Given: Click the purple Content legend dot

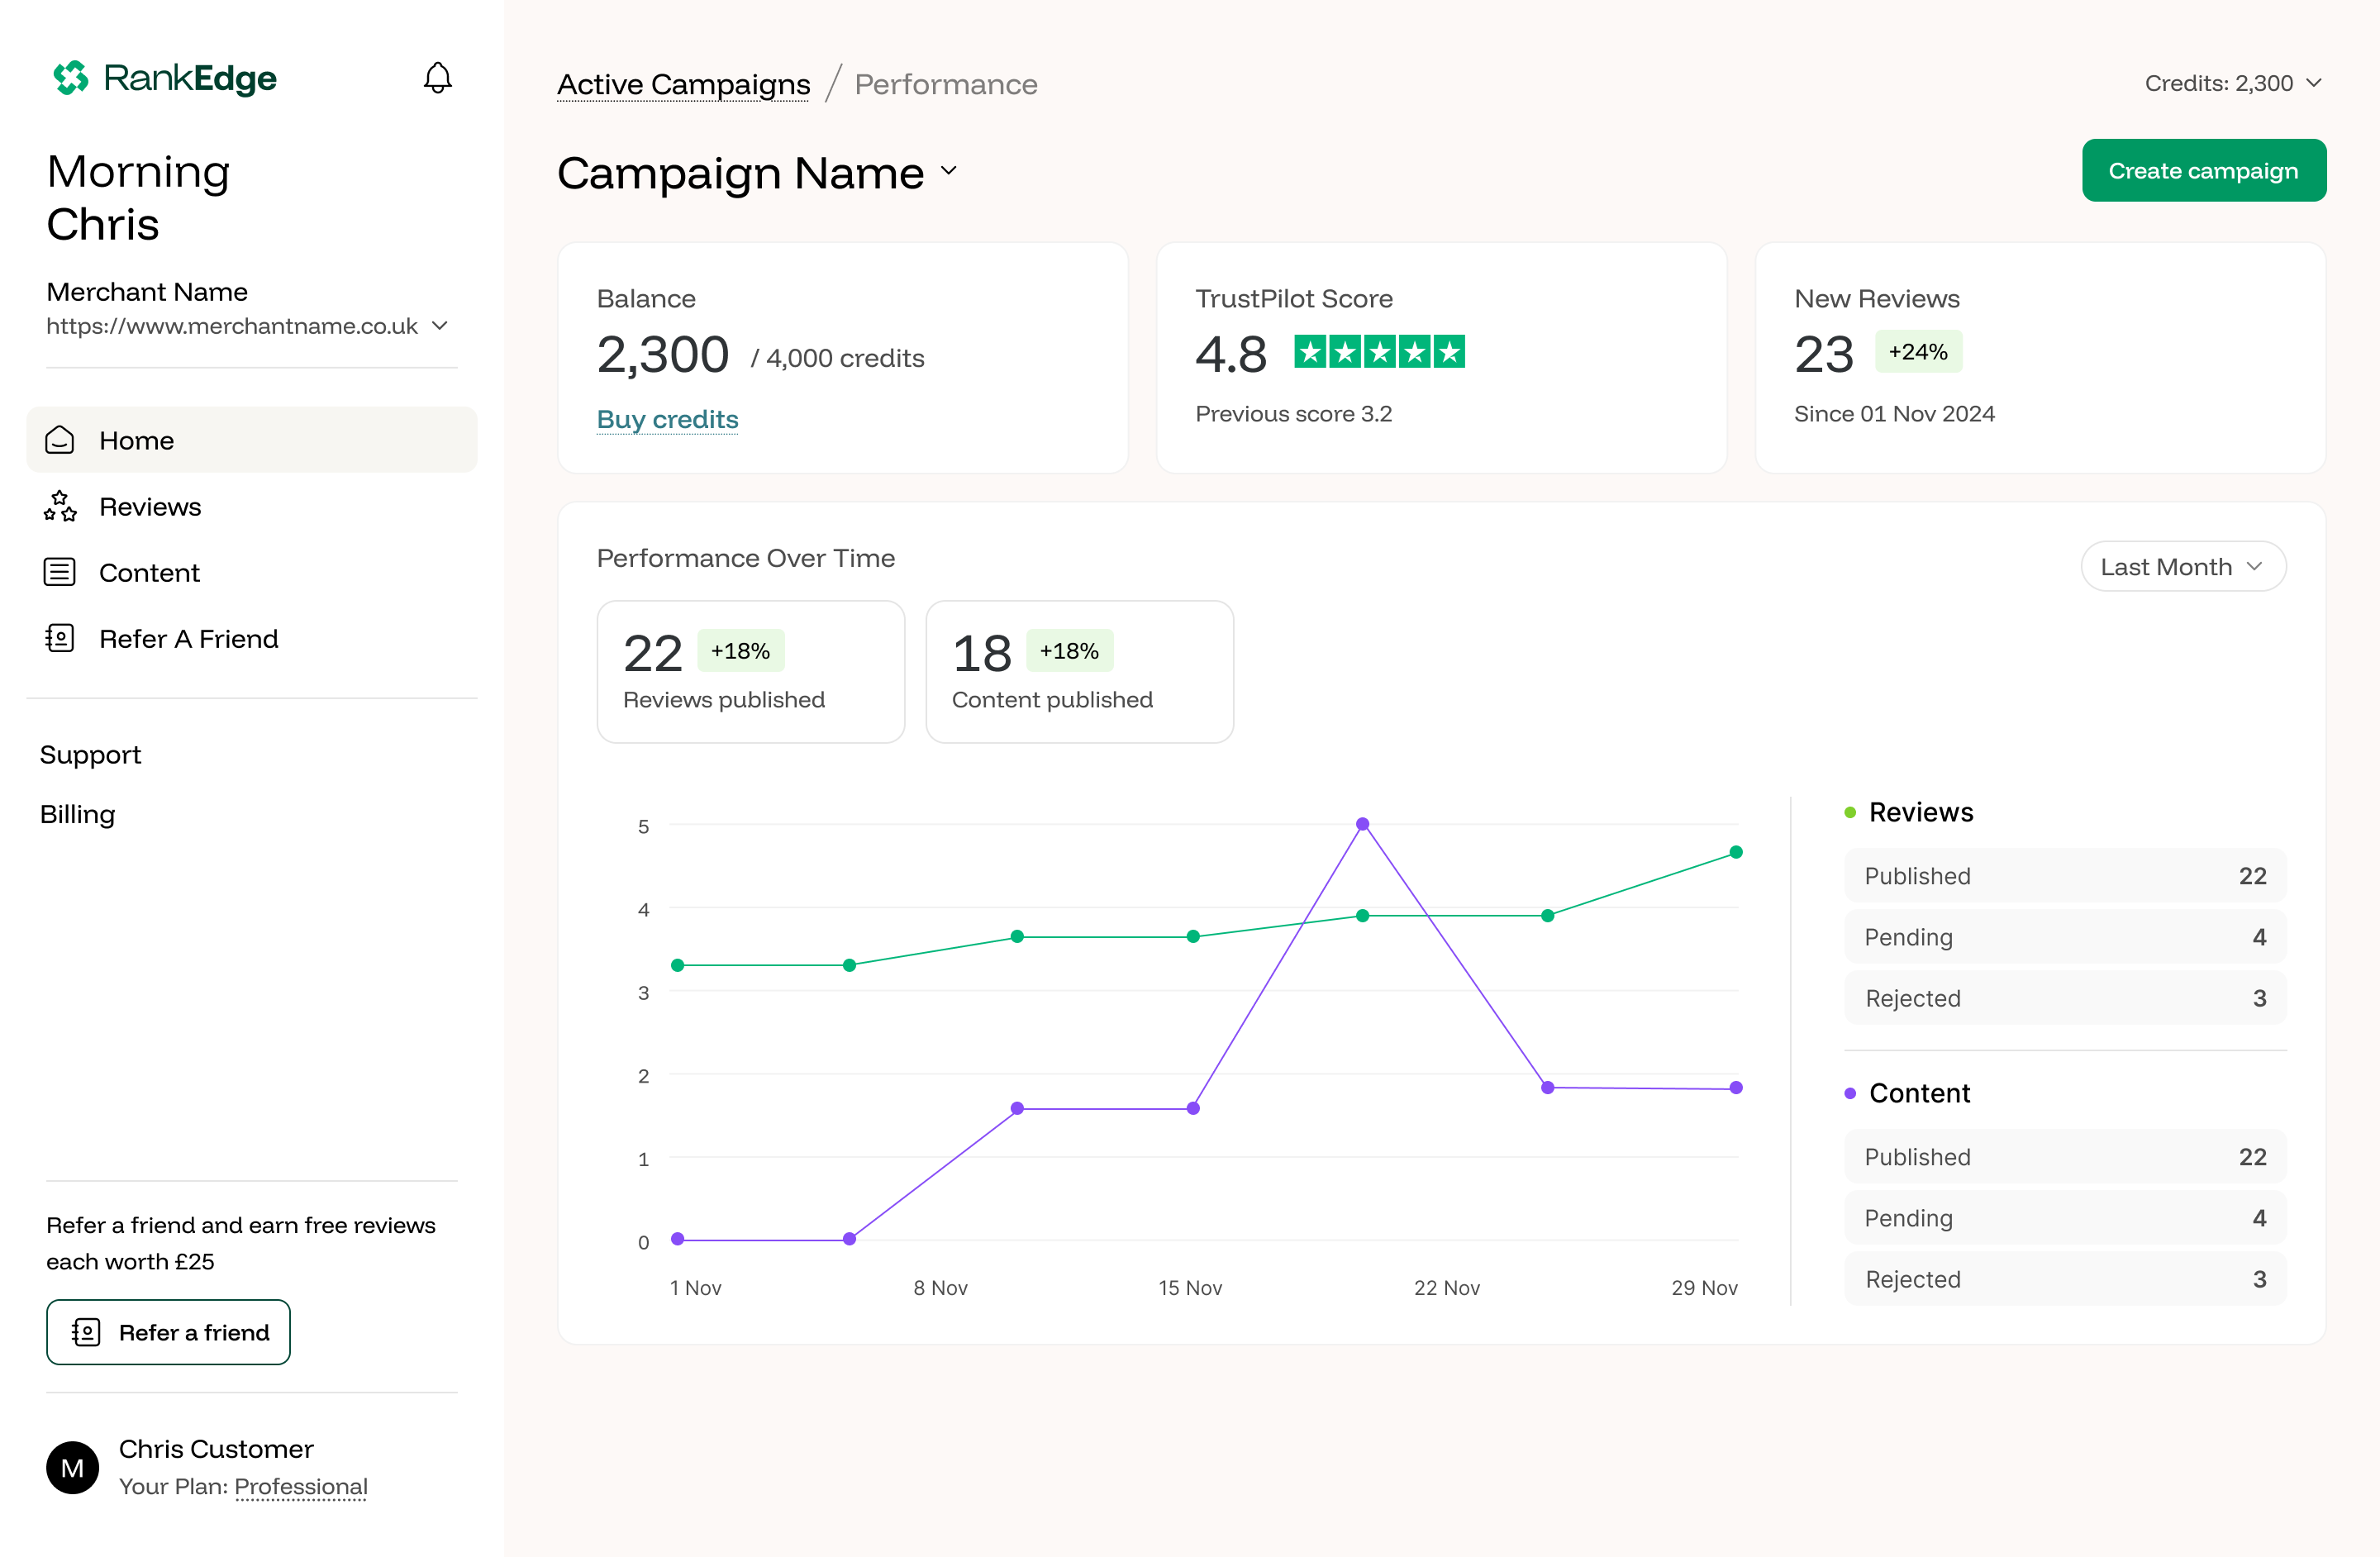Looking at the screenshot, I should coord(1850,1093).
